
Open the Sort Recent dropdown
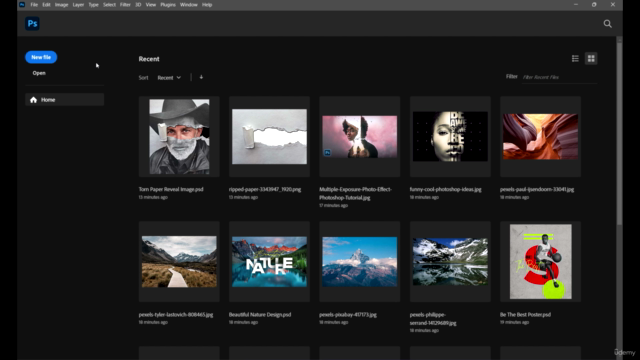coord(169,78)
